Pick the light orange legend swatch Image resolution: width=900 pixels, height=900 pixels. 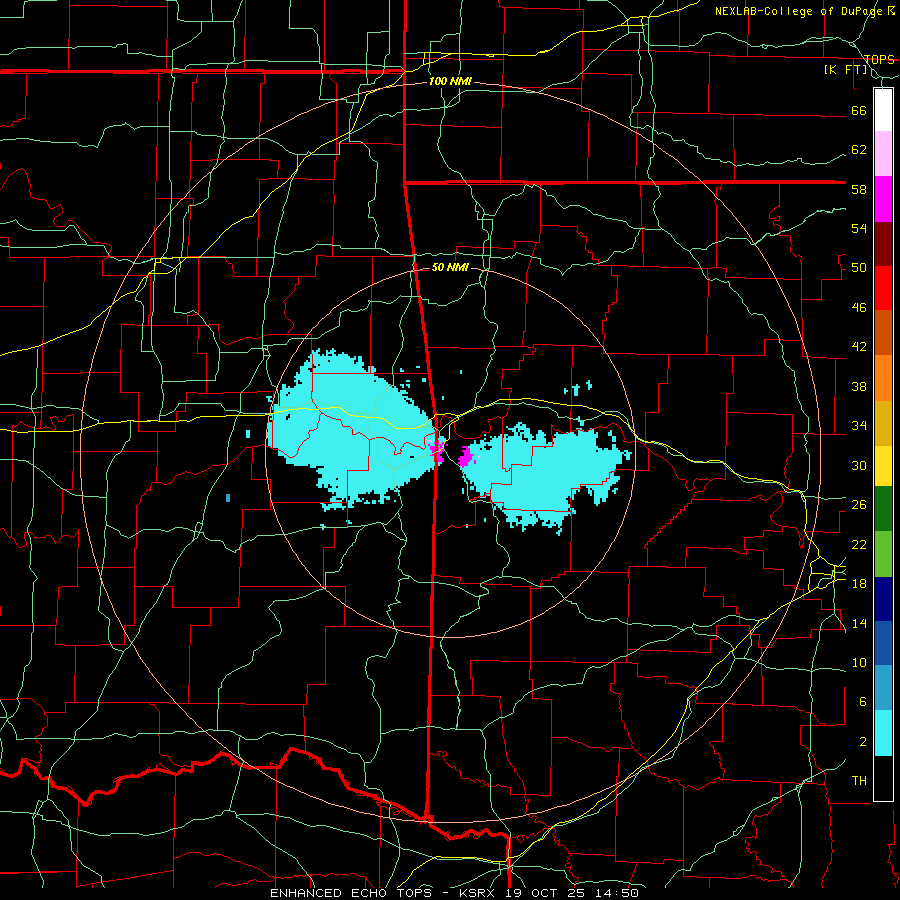click(x=883, y=378)
